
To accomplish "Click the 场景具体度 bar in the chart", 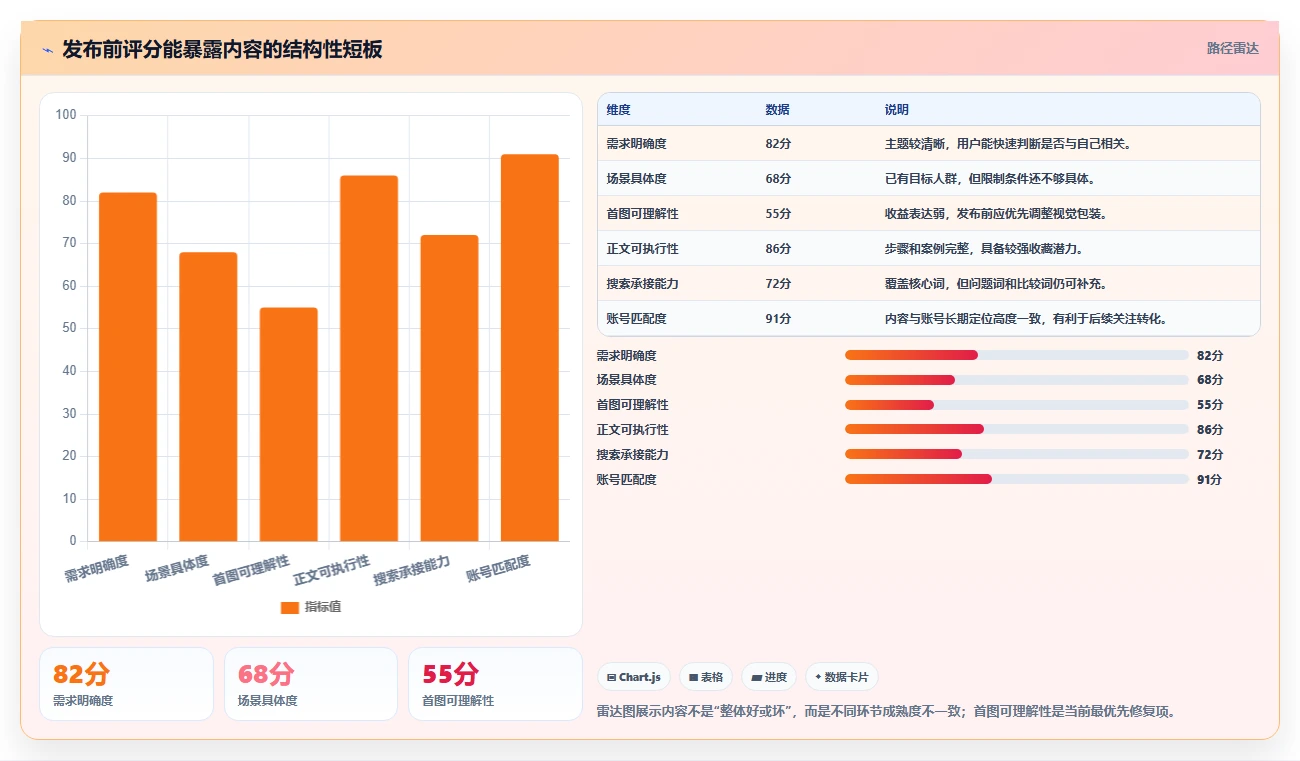I will pyautogui.click(x=208, y=397).
